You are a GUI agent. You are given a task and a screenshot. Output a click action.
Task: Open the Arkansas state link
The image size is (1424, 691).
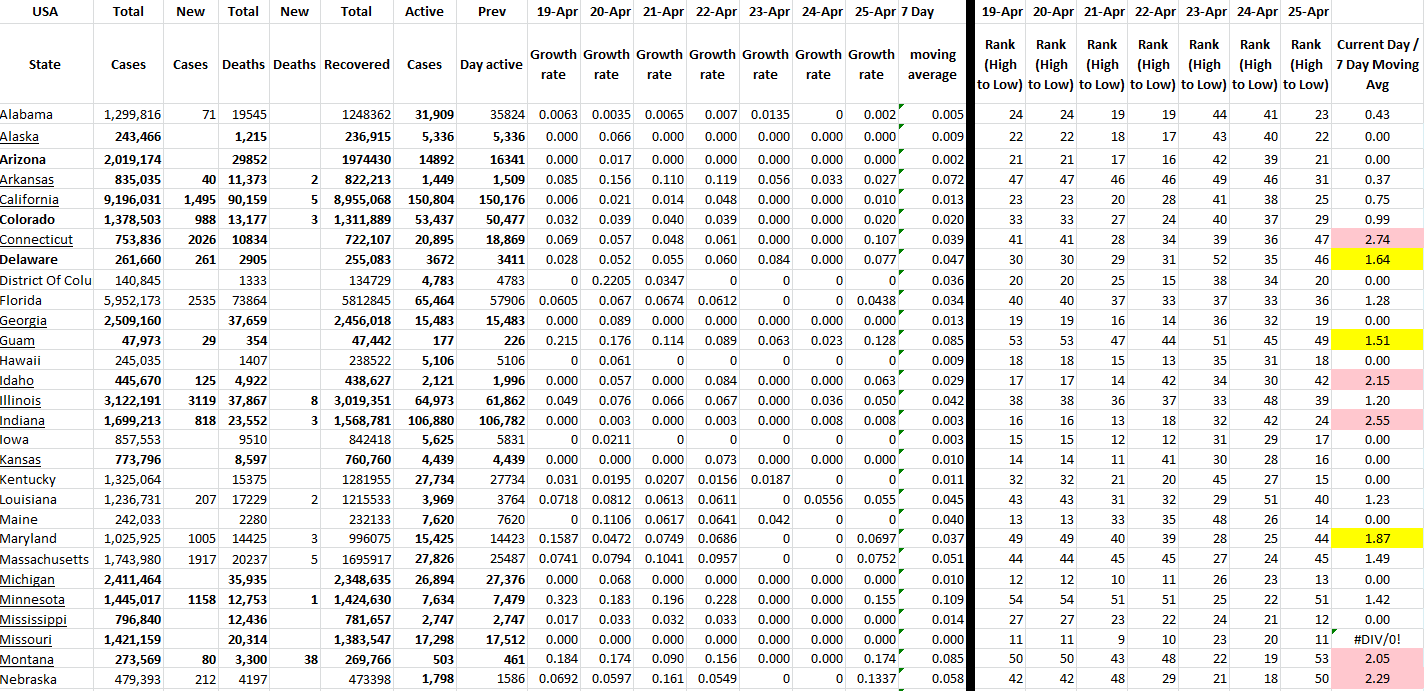click(x=27, y=180)
